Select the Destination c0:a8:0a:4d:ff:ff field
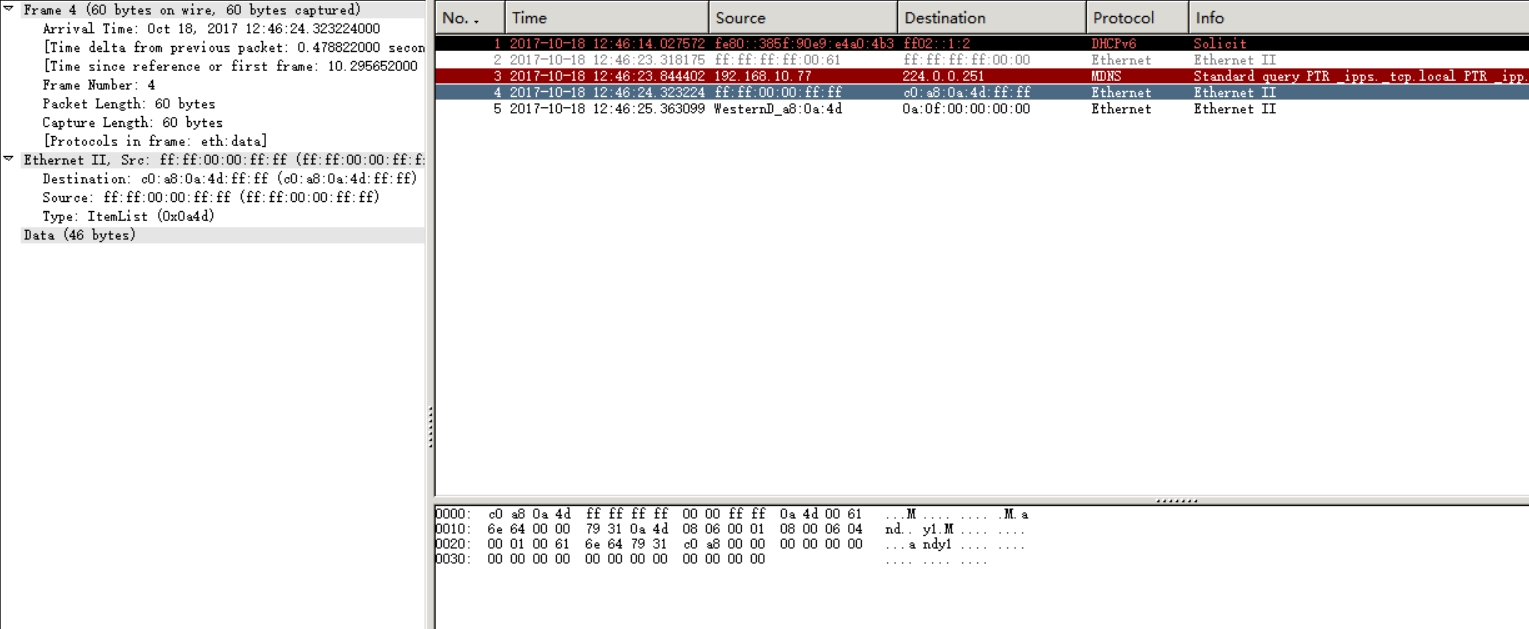The image size is (1529, 629). (229, 179)
